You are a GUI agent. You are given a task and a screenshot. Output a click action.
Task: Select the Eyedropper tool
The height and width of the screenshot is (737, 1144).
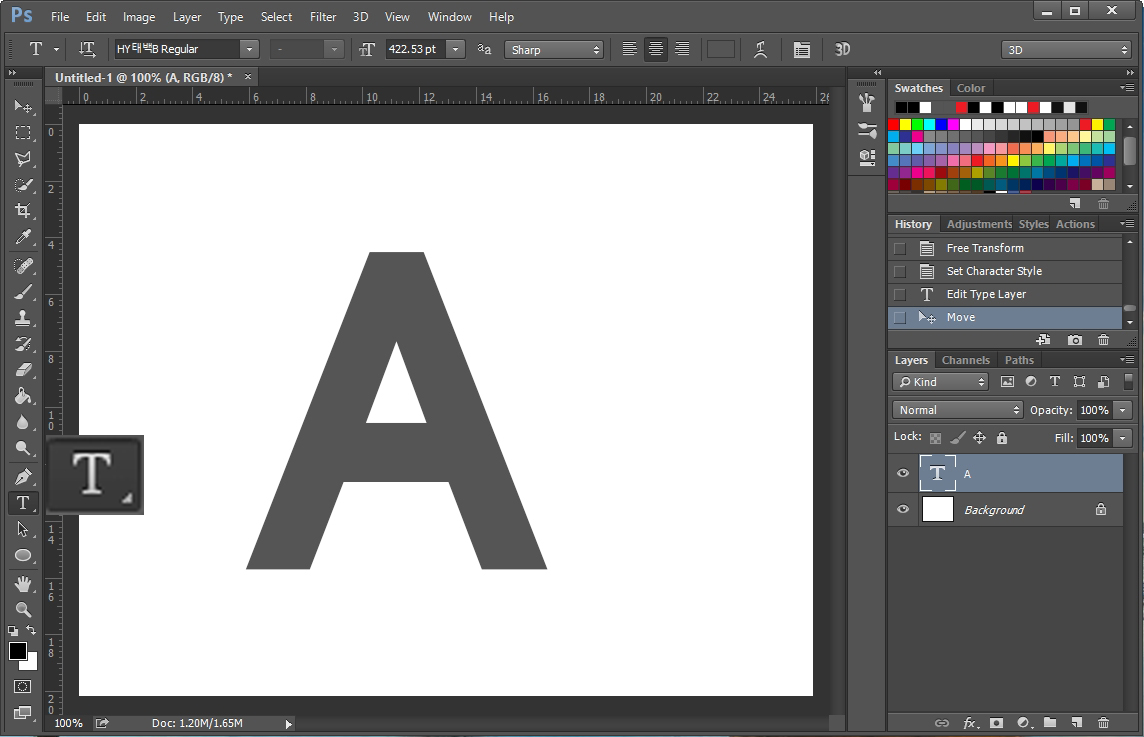point(23,237)
